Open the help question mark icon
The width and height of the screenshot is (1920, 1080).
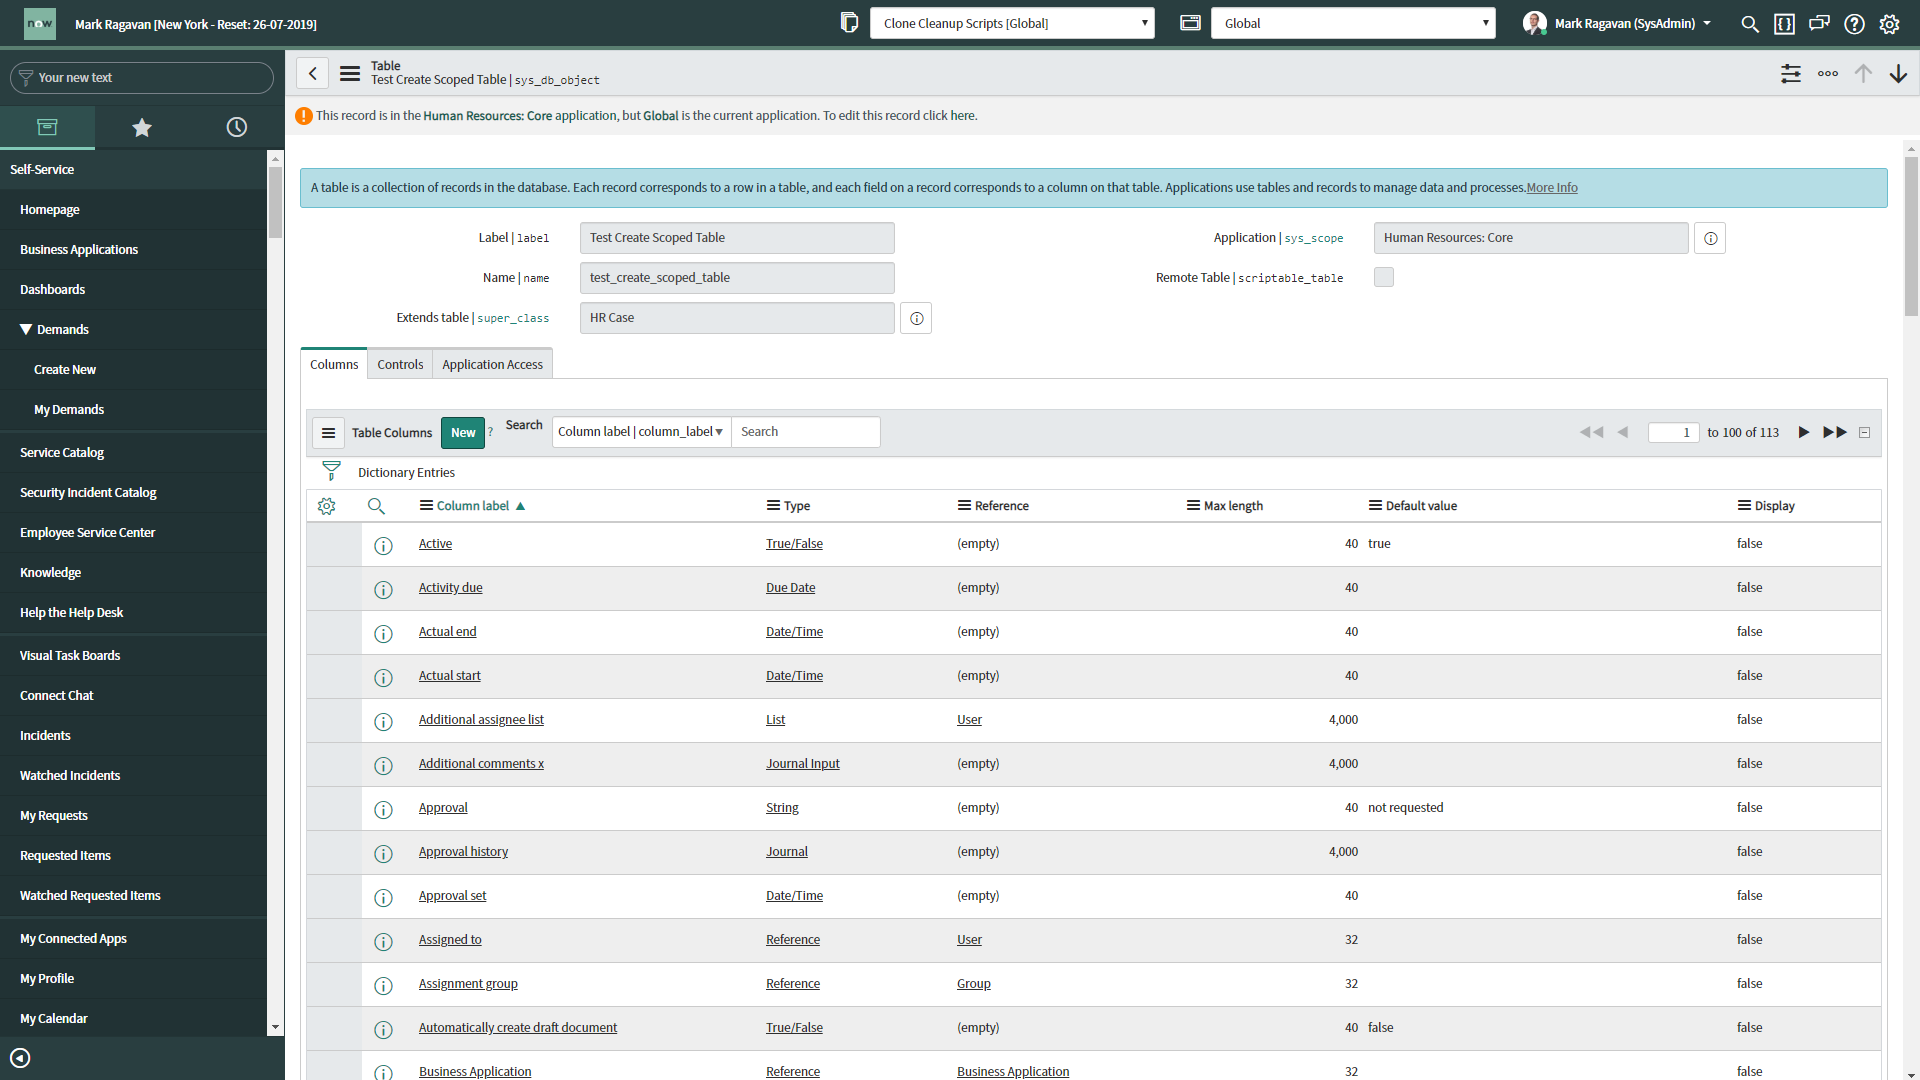1854,24
